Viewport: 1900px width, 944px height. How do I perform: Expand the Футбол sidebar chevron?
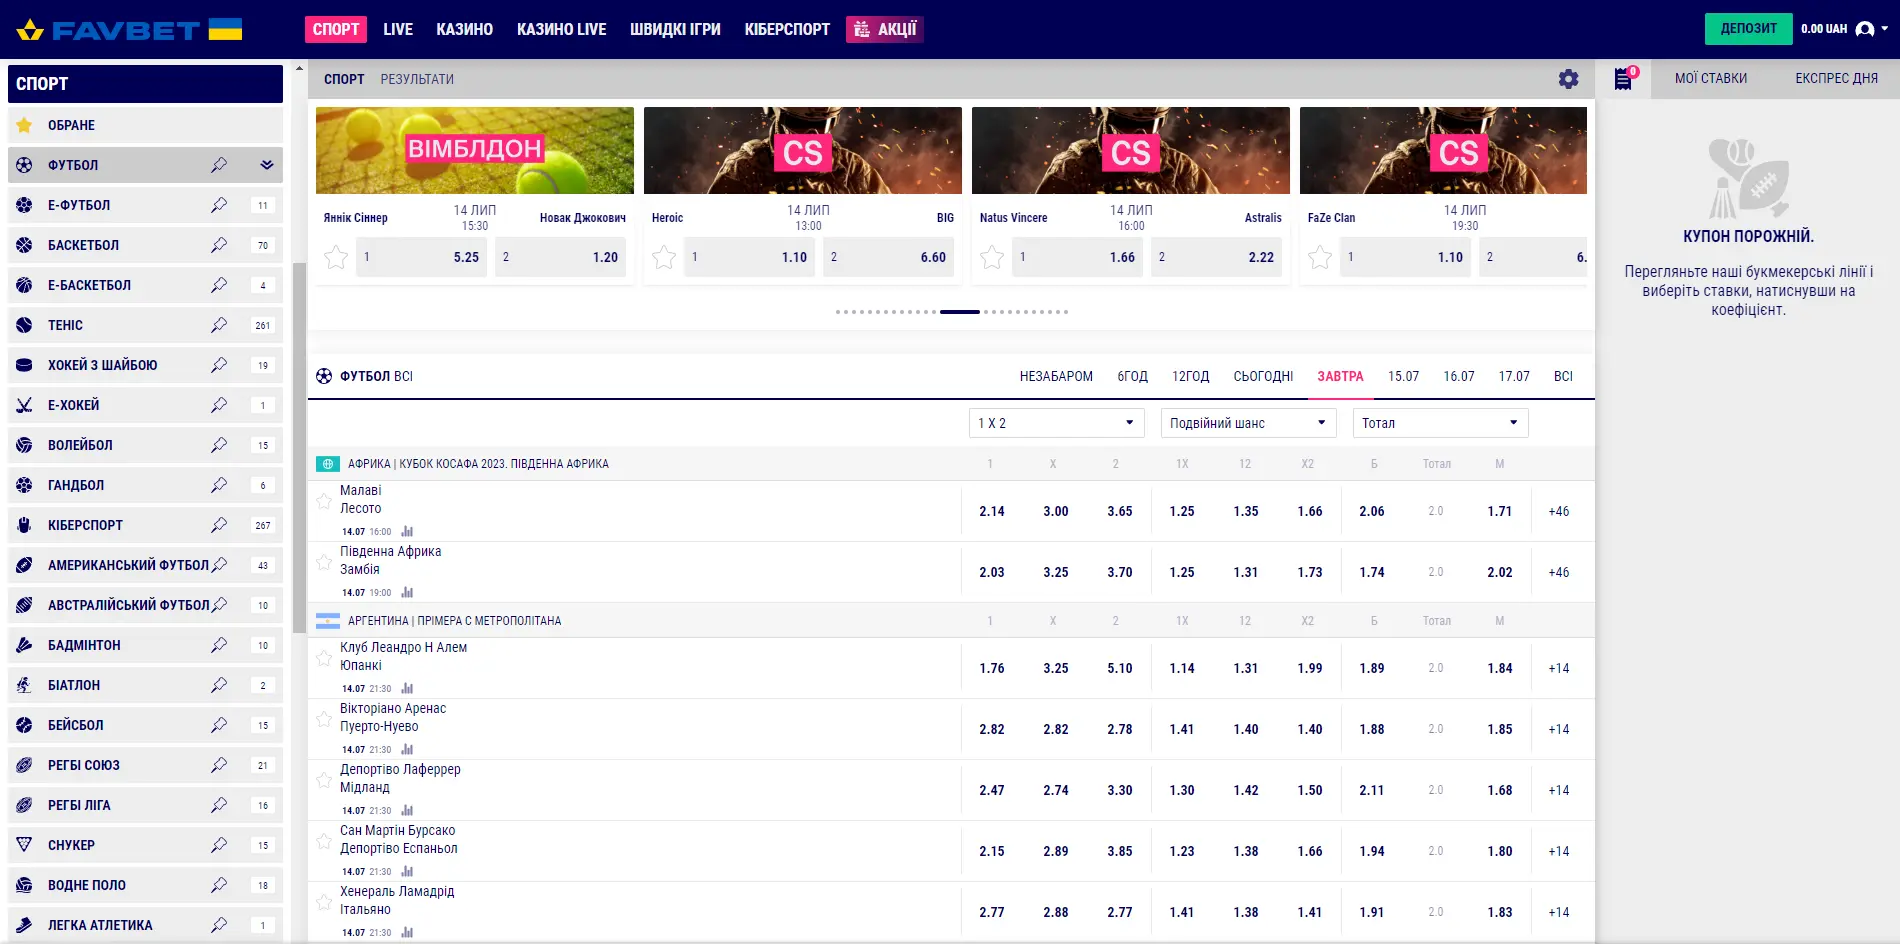[267, 165]
